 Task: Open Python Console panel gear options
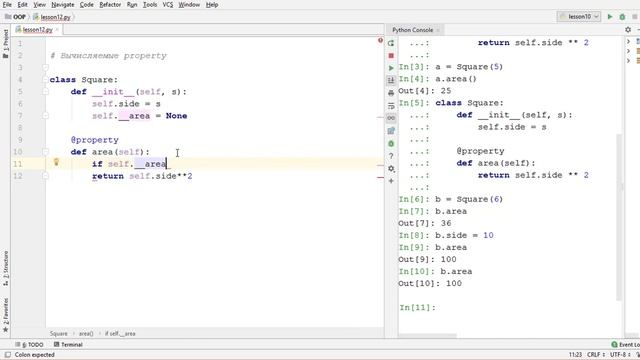628,30
